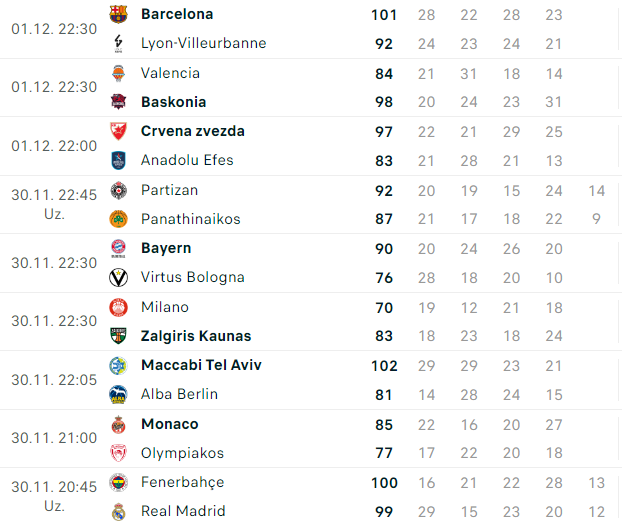Select the Partizan team name
This screenshot has height=523, width=622.
[169, 190]
